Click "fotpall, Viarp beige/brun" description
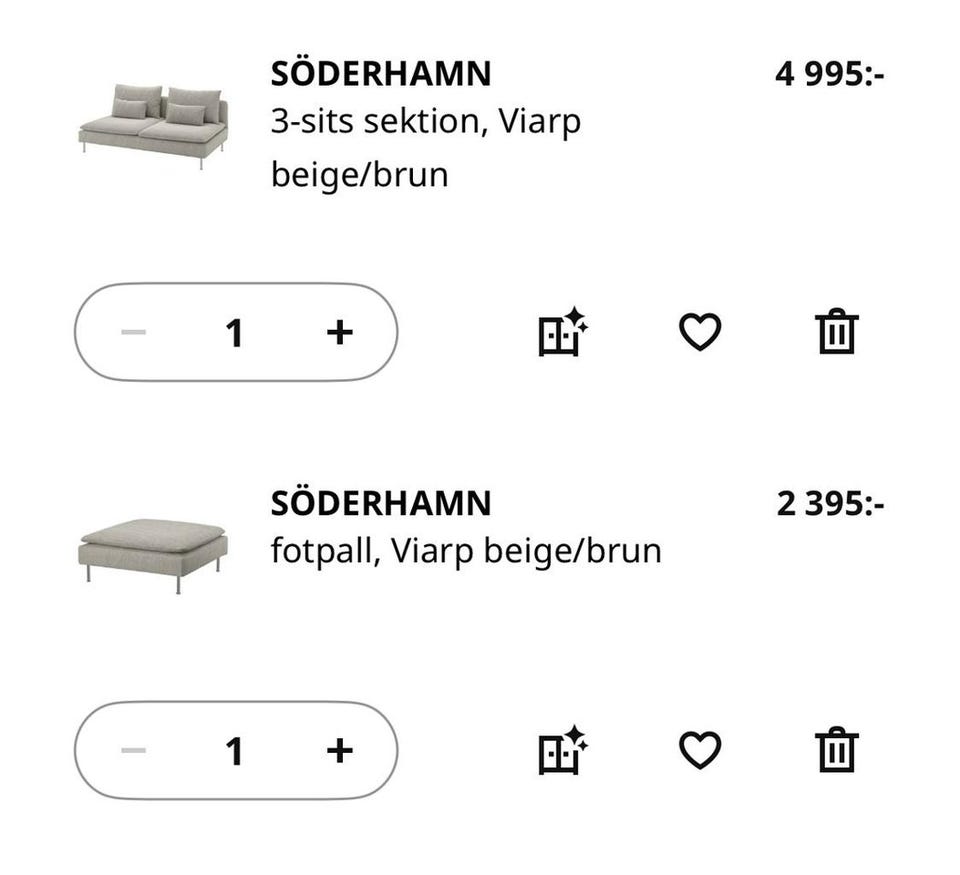Image resolution: width=960 pixels, height=875 pixels. pyautogui.click(x=466, y=550)
